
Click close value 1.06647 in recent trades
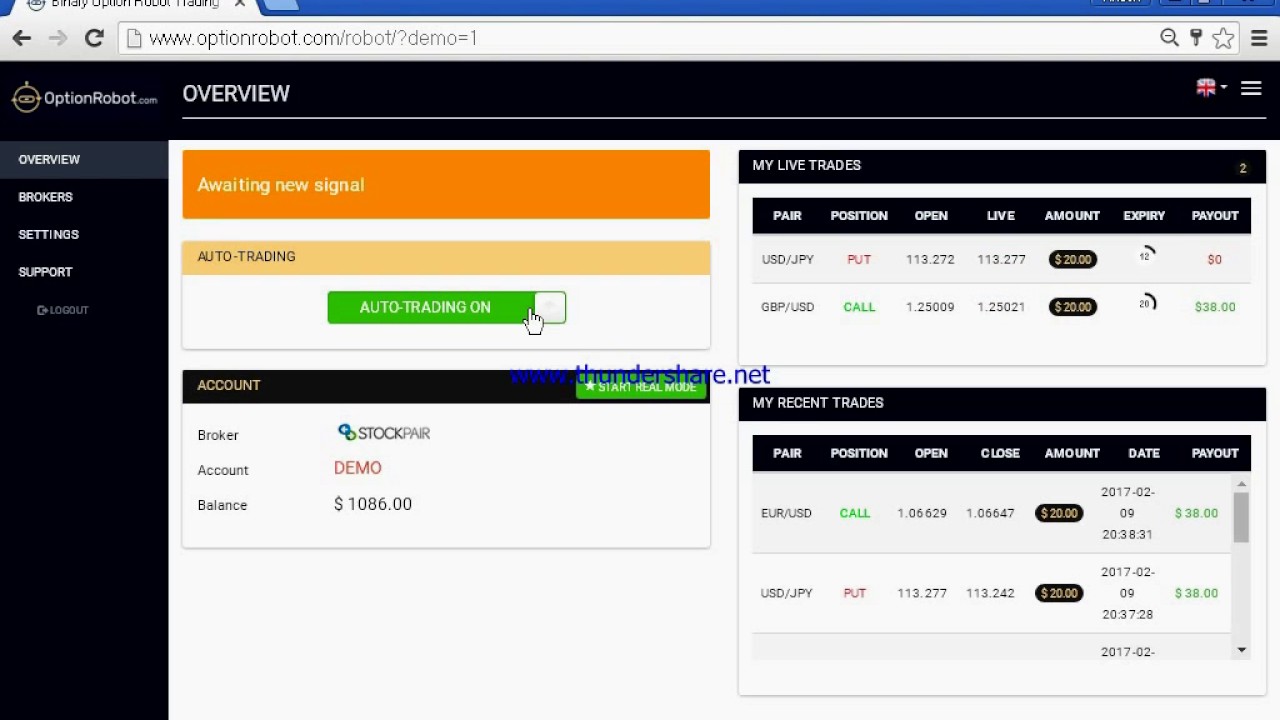[990, 513]
